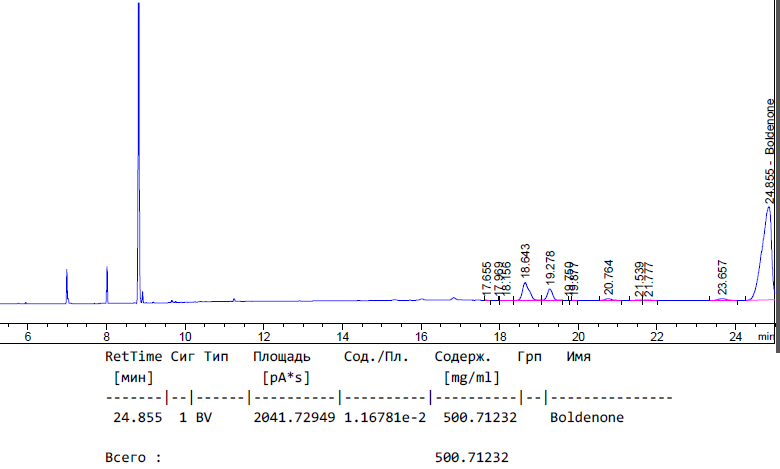Click the 20.764 peak label
This screenshot has height=469, width=780.
(x=609, y=277)
